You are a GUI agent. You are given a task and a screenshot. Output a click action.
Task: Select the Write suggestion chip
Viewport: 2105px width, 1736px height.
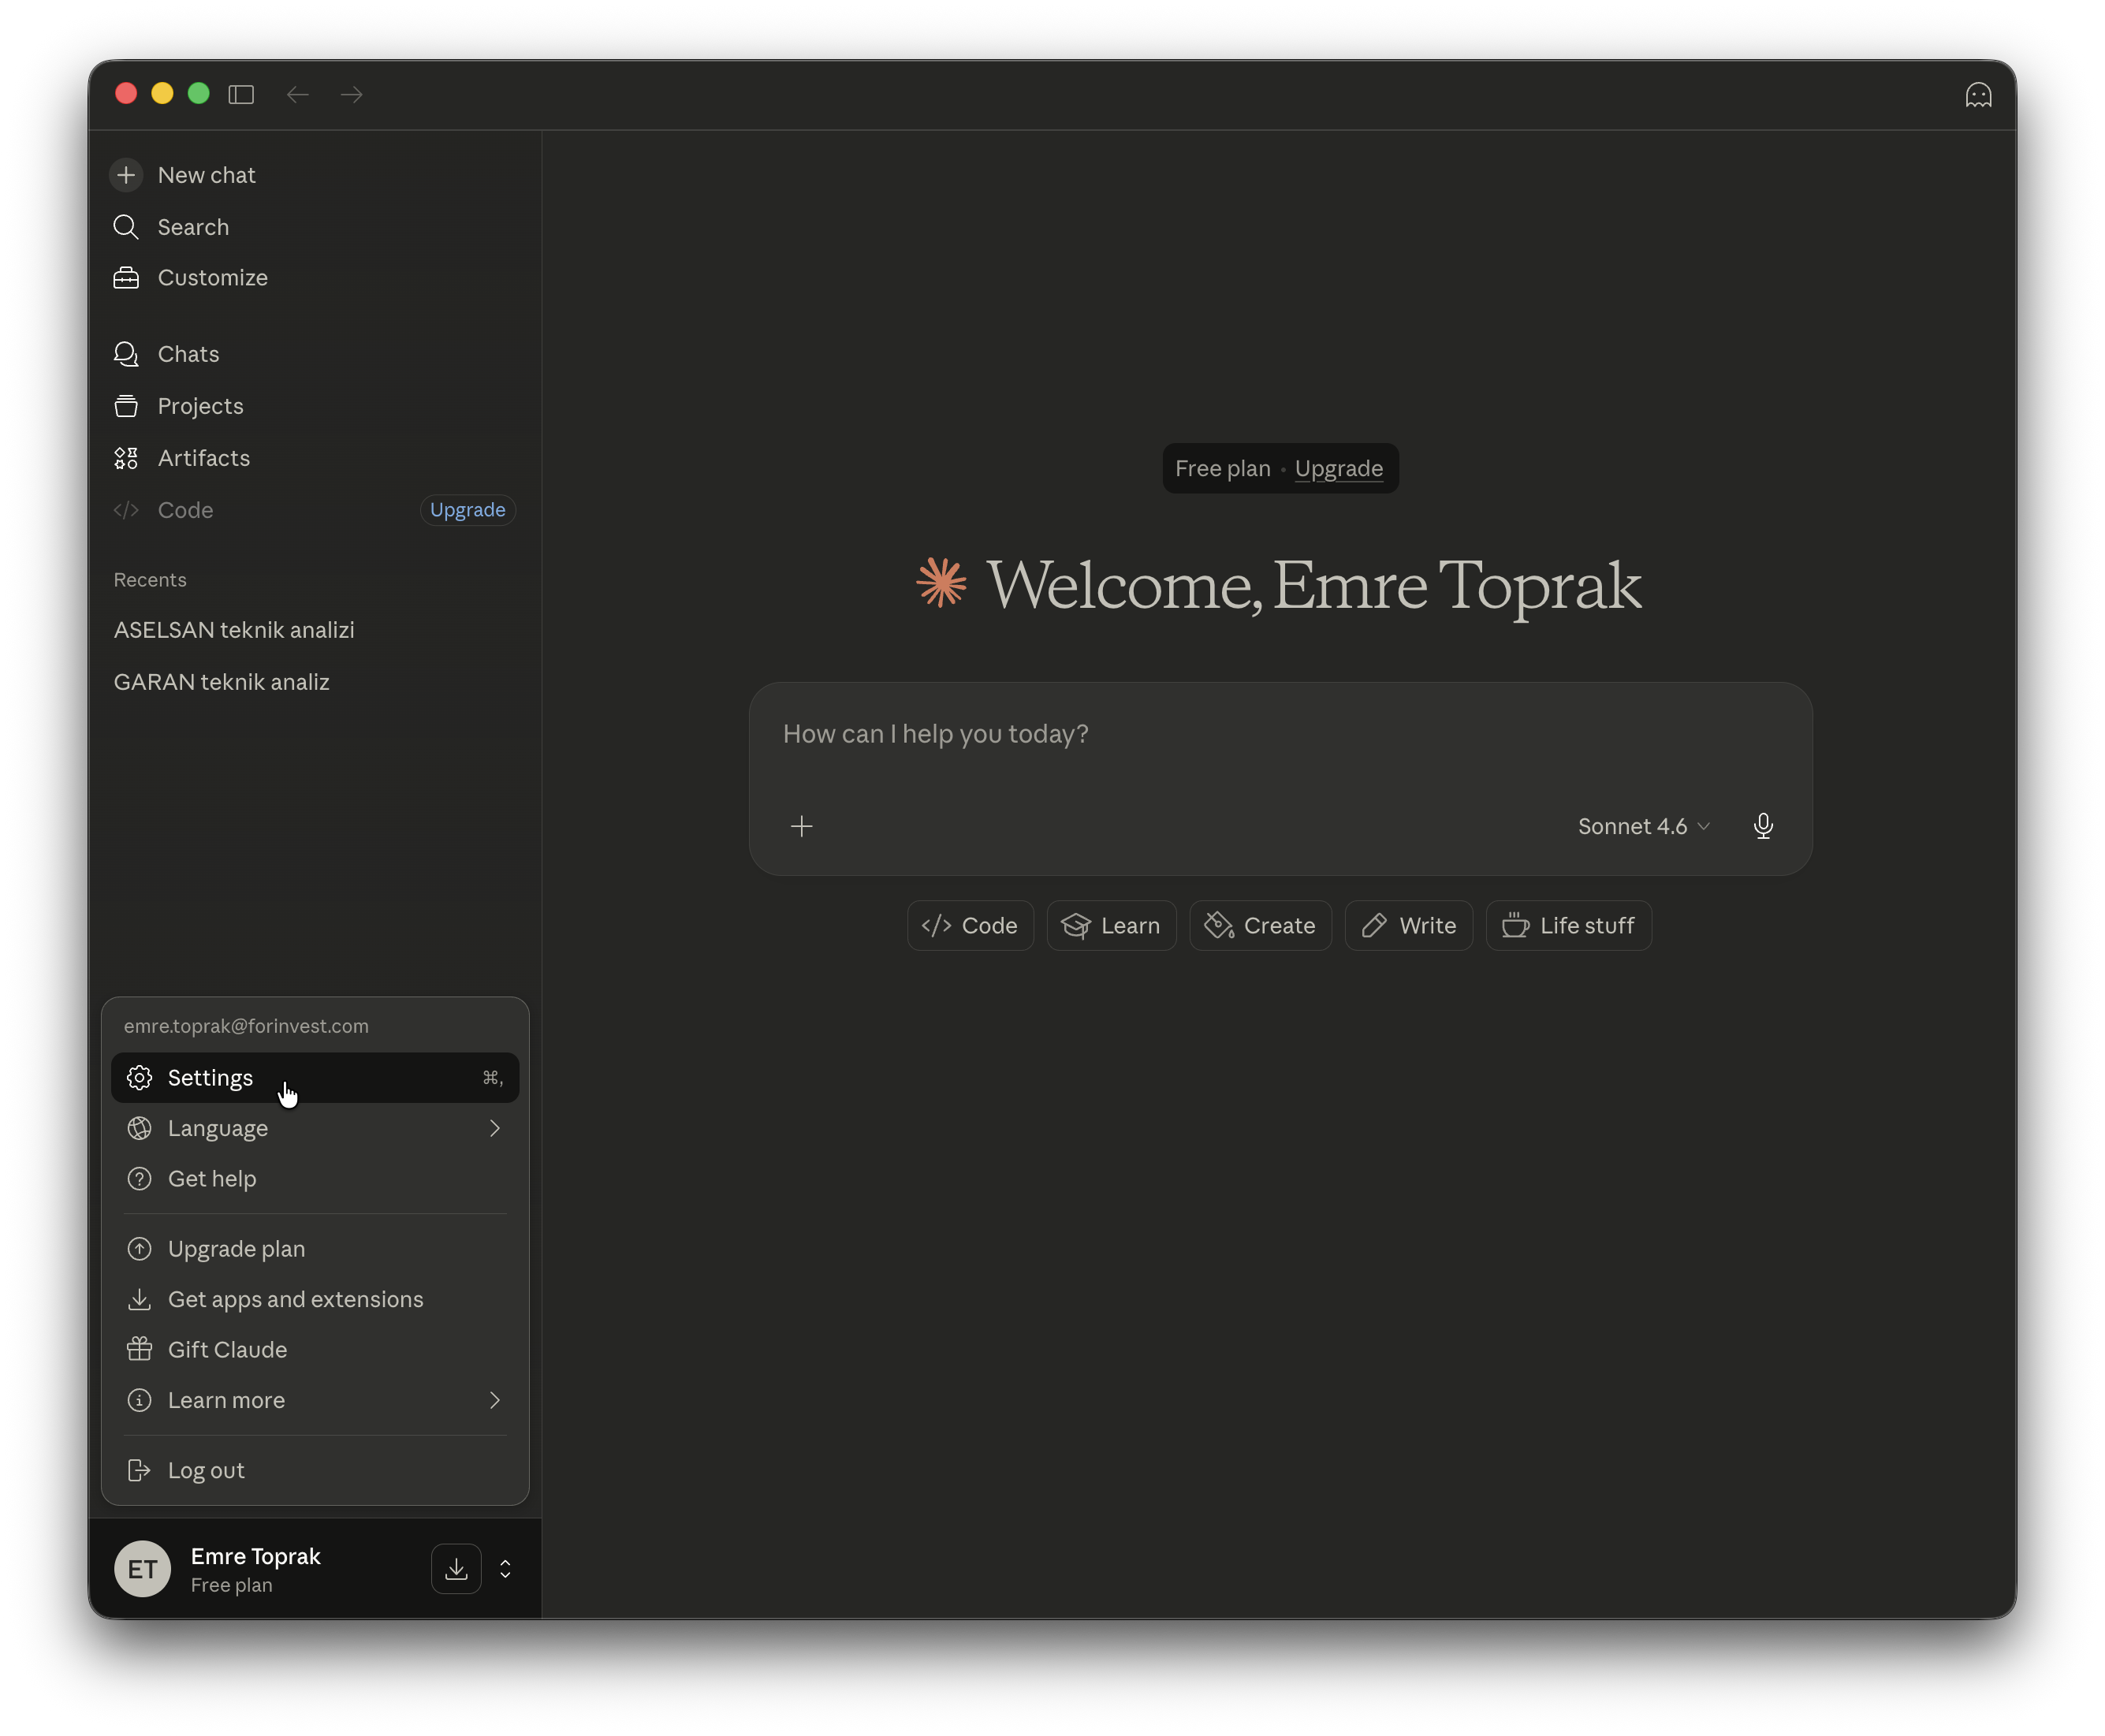click(1408, 926)
